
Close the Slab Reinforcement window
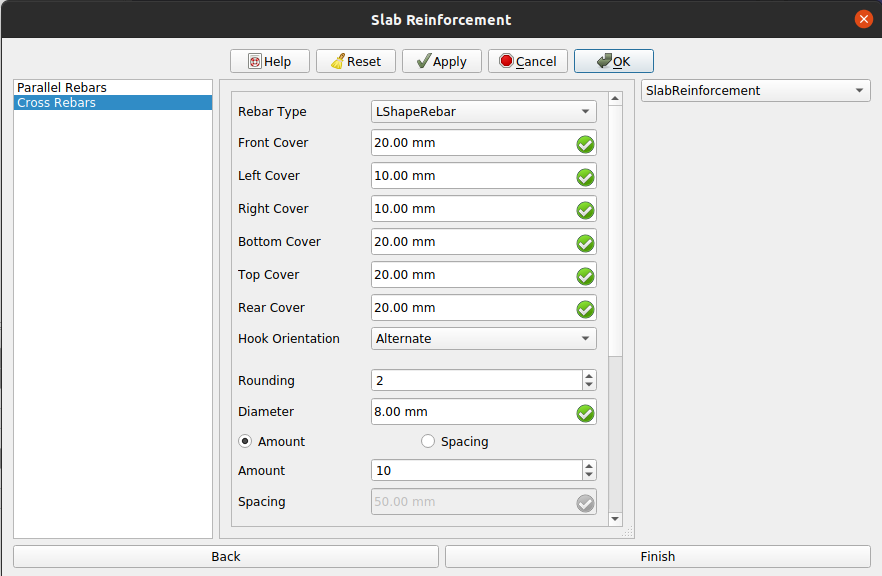pos(863,19)
